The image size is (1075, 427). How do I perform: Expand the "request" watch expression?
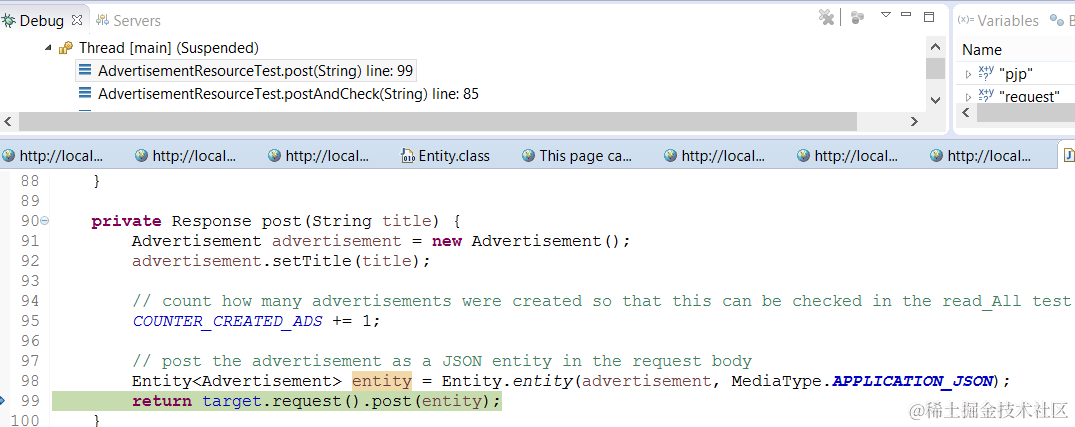pos(968,97)
